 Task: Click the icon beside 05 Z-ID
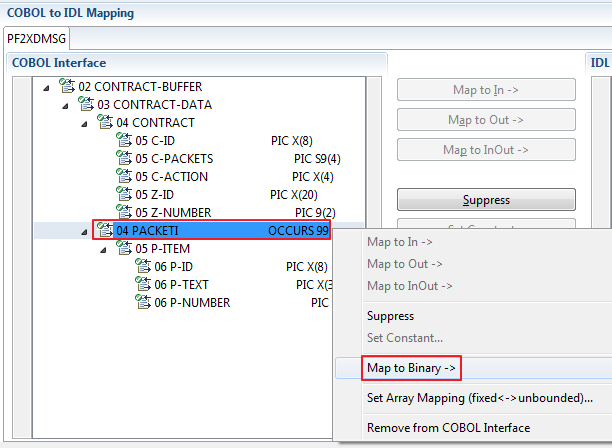tap(124, 194)
